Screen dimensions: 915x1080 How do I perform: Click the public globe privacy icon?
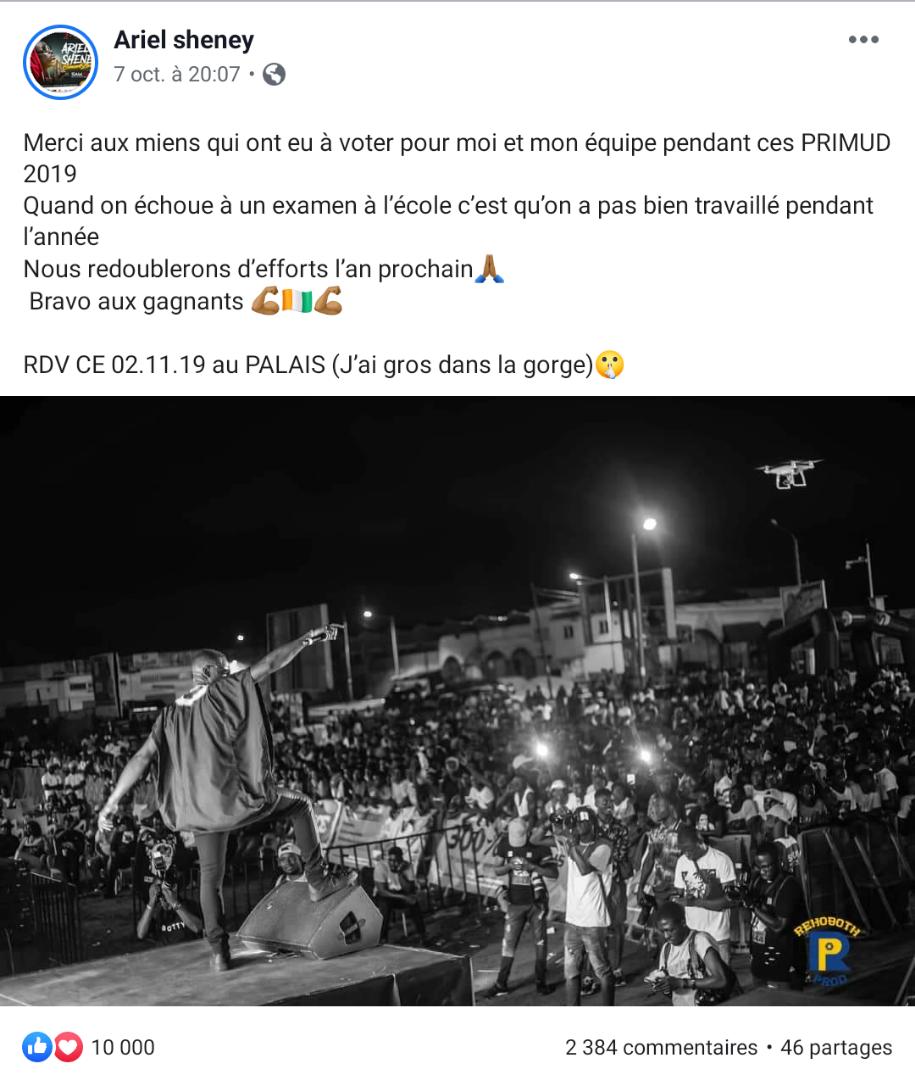pos(274,74)
